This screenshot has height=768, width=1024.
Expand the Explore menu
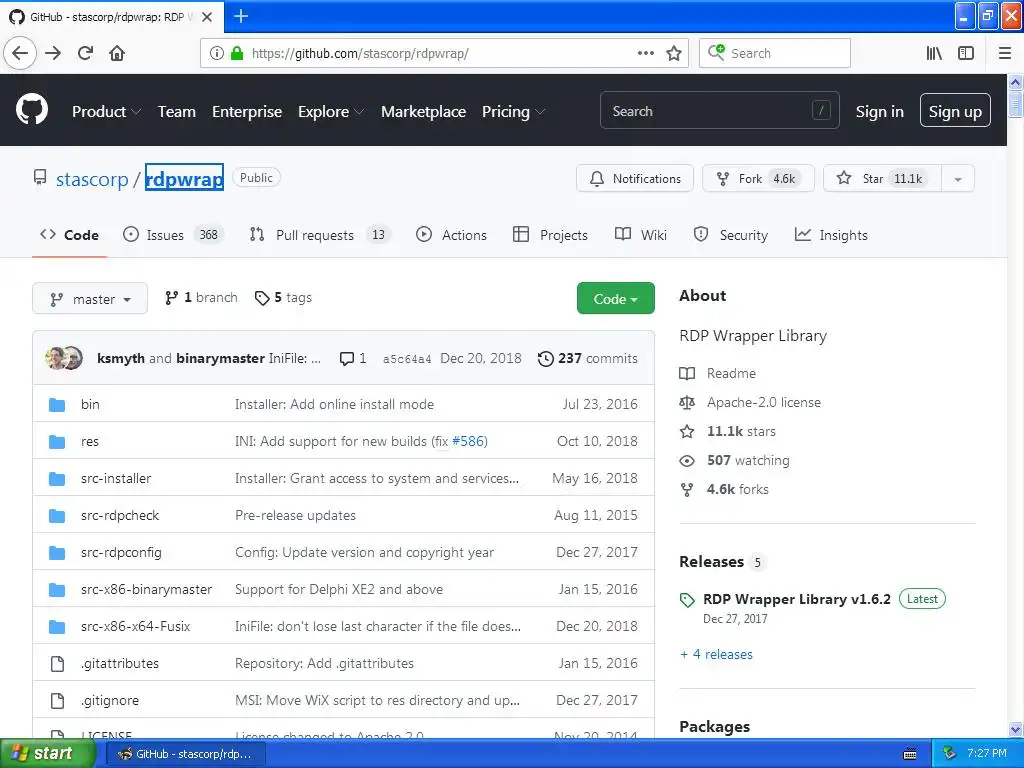pos(330,112)
